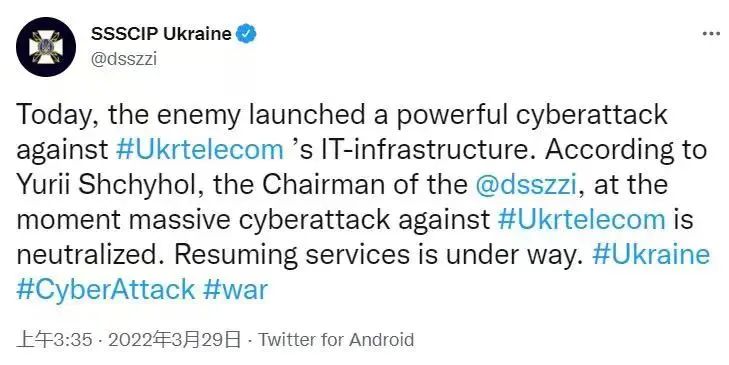Viewport: 729px width, 365px height.
Task: Click the name 'Yurii Shchyhol' in the tweet
Action: tap(111, 185)
